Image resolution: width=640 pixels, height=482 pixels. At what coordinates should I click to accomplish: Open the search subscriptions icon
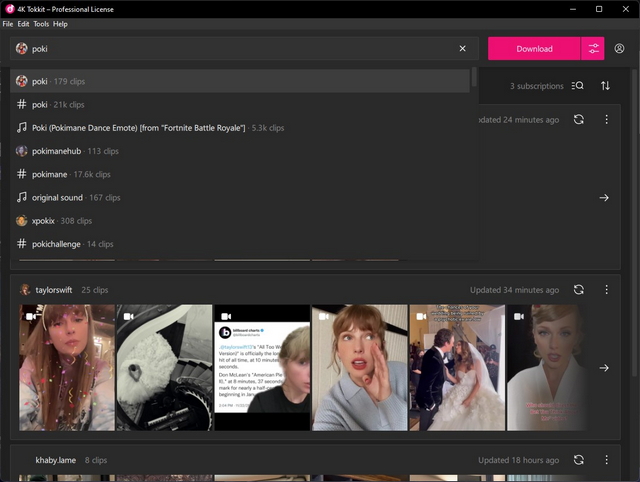[x=578, y=86]
